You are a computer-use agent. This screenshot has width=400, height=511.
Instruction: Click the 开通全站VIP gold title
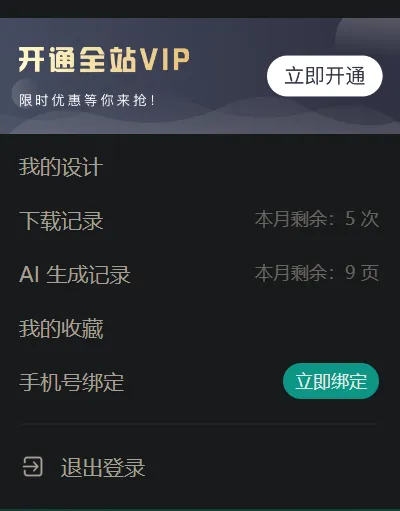104,60
